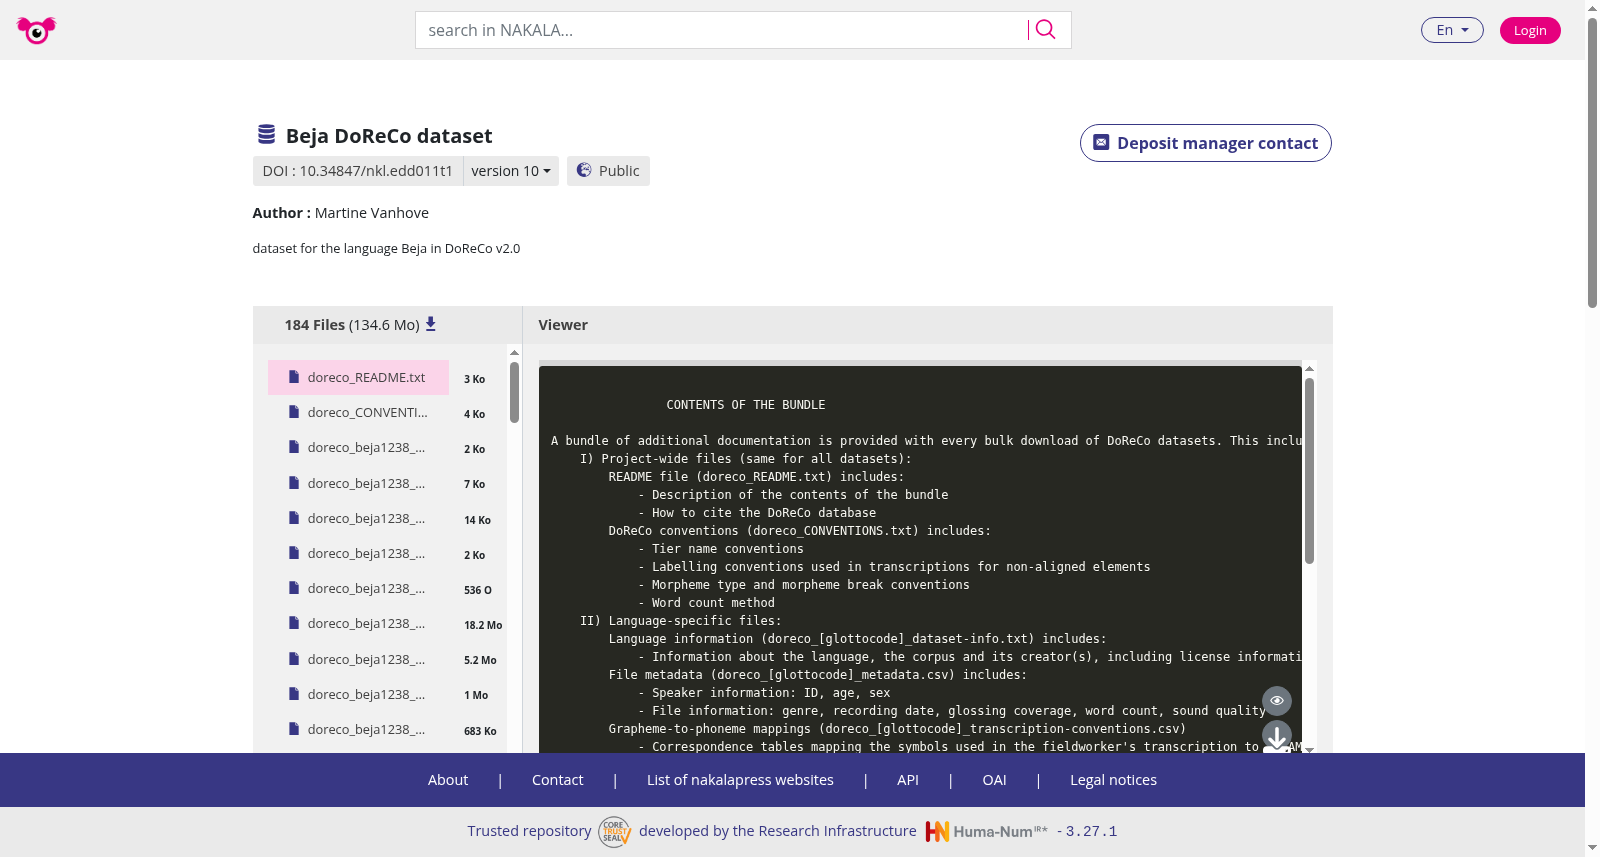Click the 5.2 Mo size label

pyautogui.click(x=480, y=660)
